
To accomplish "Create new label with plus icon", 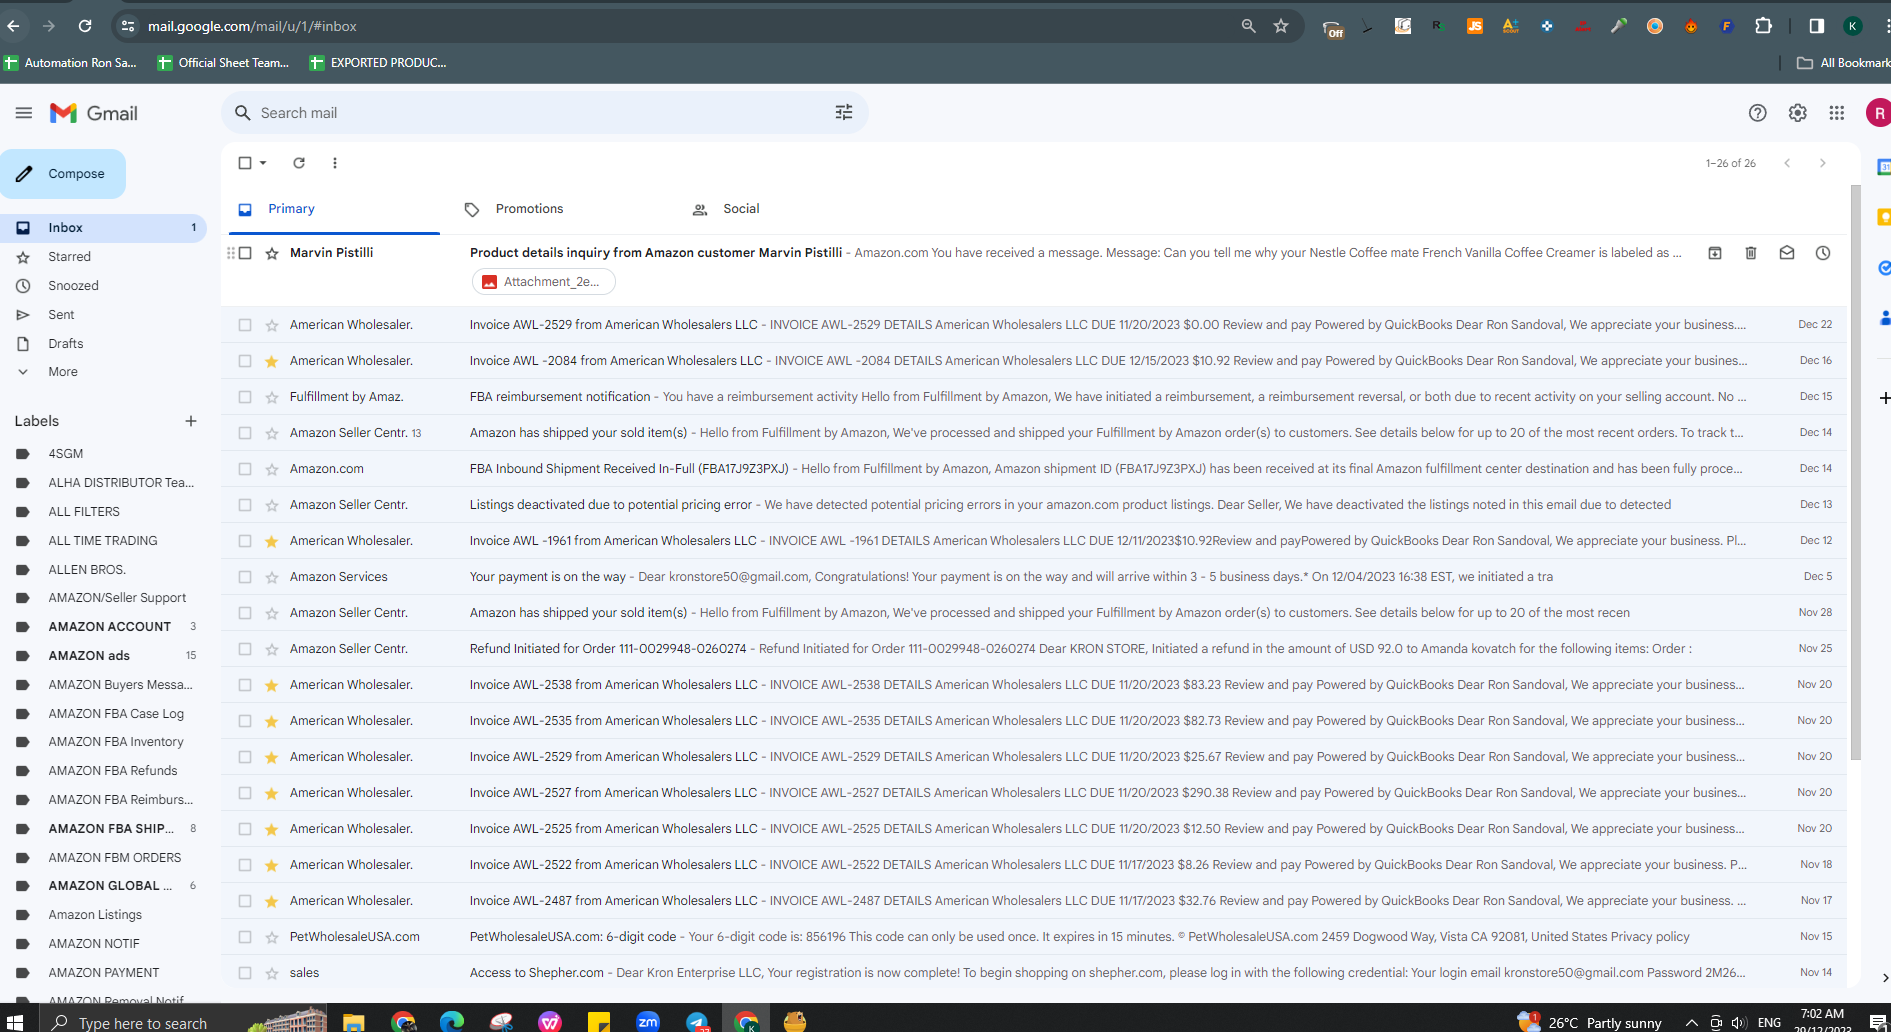I will point(190,421).
